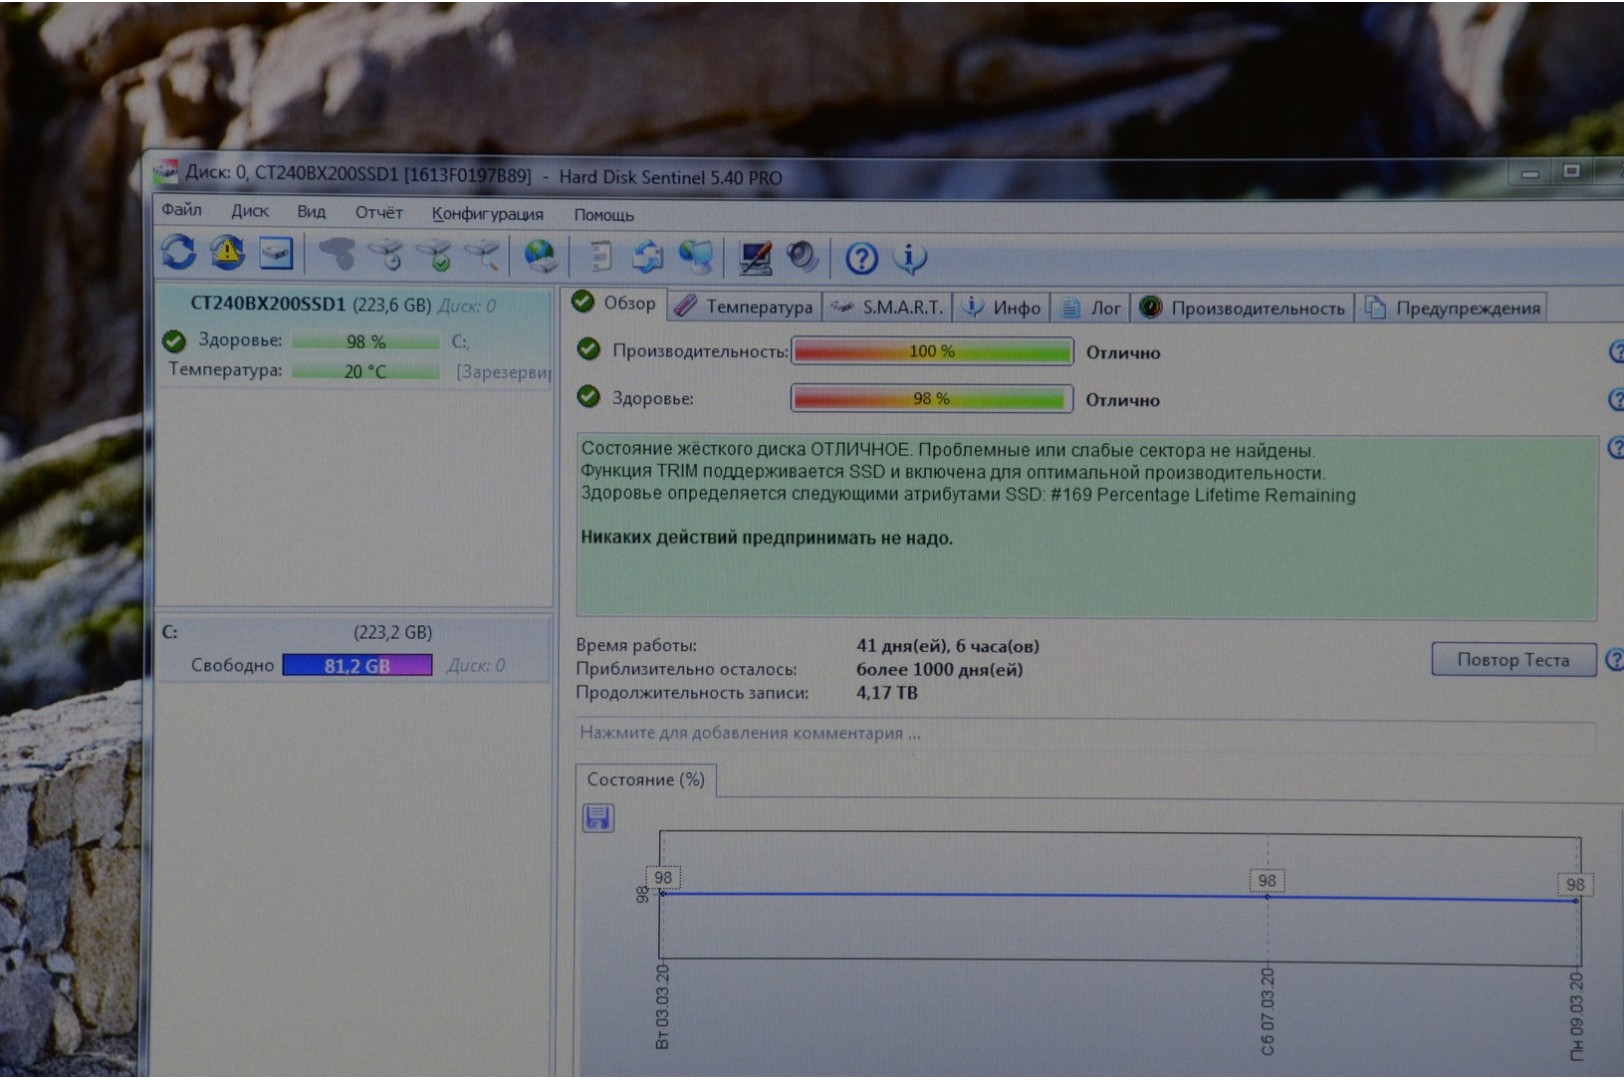Click the document report toolbar icon
The image size is (1624, 1080).
(600, 257)
